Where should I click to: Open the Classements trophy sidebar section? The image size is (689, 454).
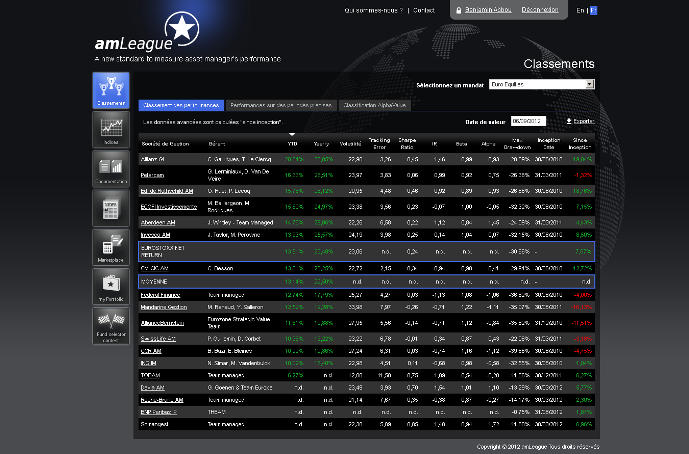[111, 90]
